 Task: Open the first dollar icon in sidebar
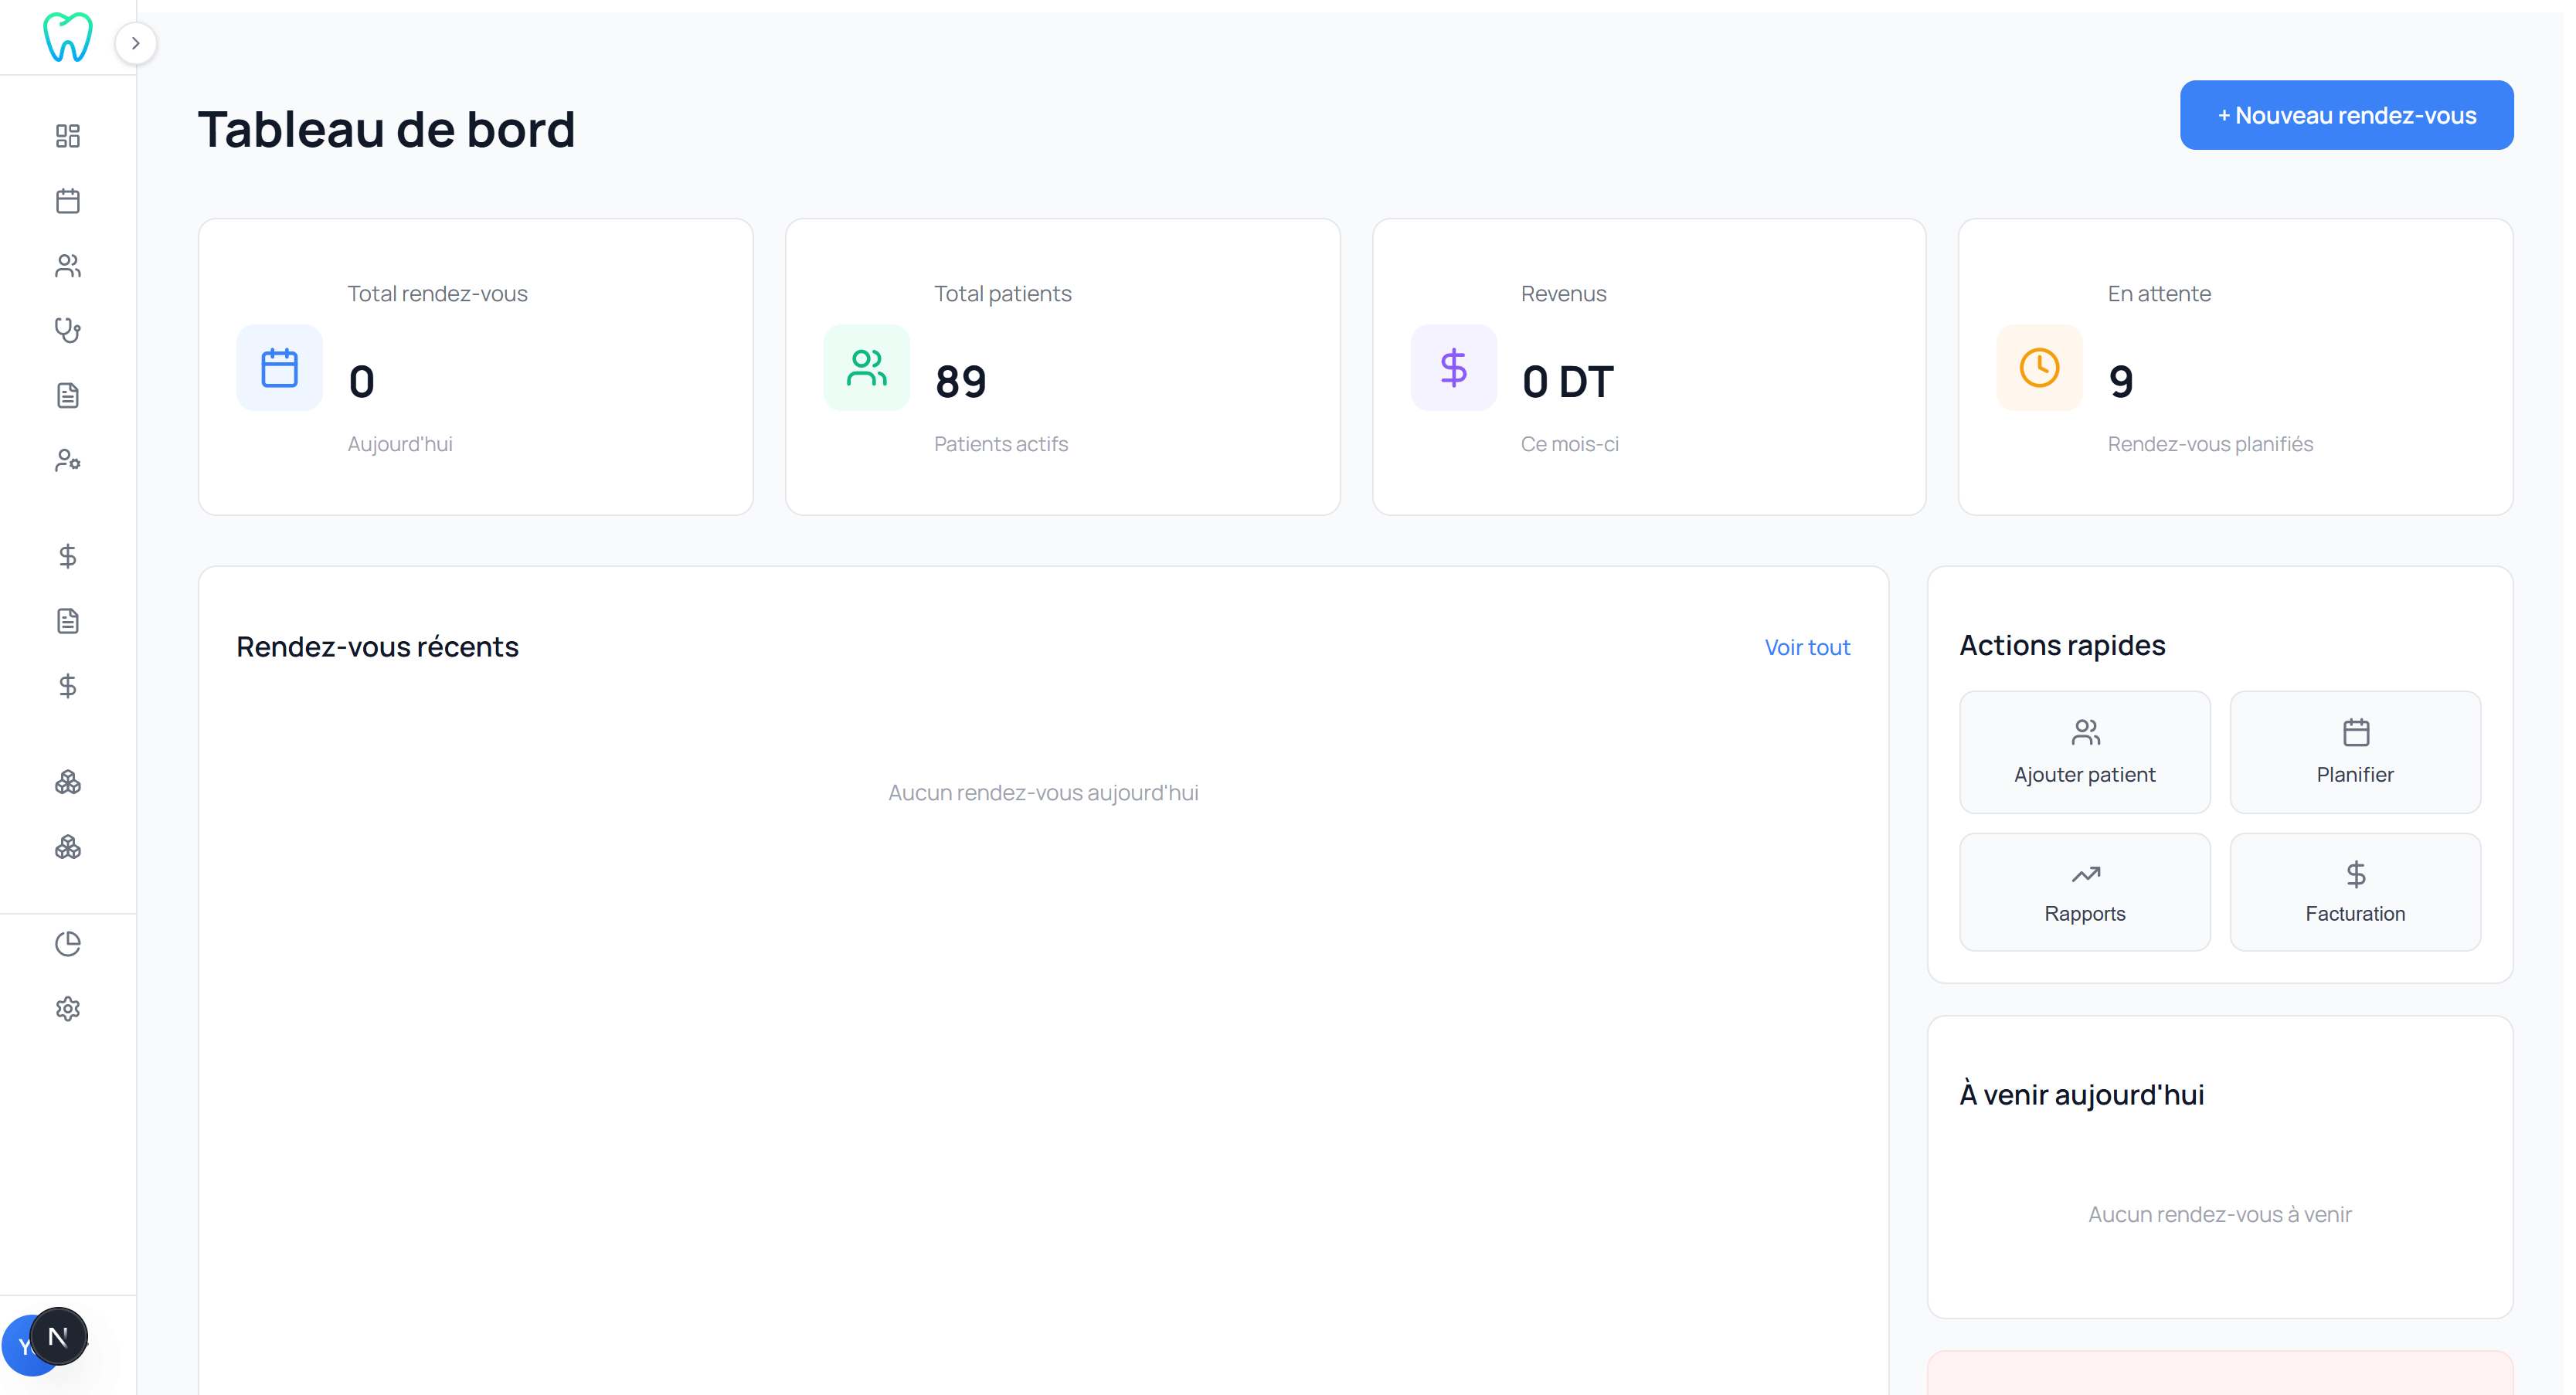[68, 556]
